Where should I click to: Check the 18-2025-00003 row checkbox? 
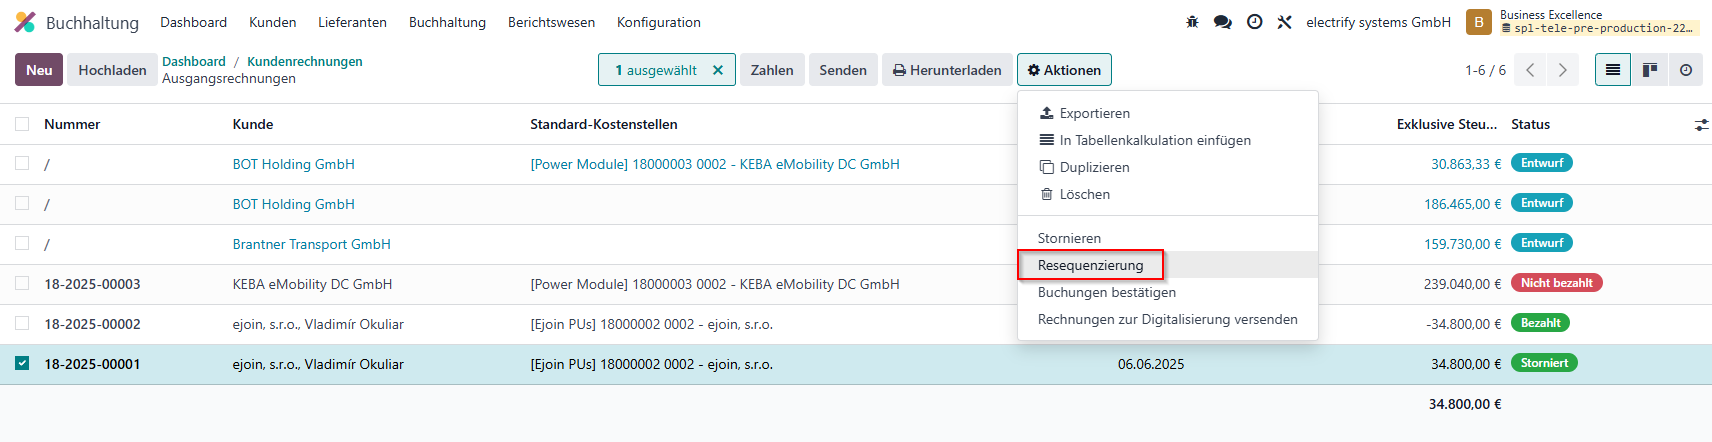click(22, 283)
